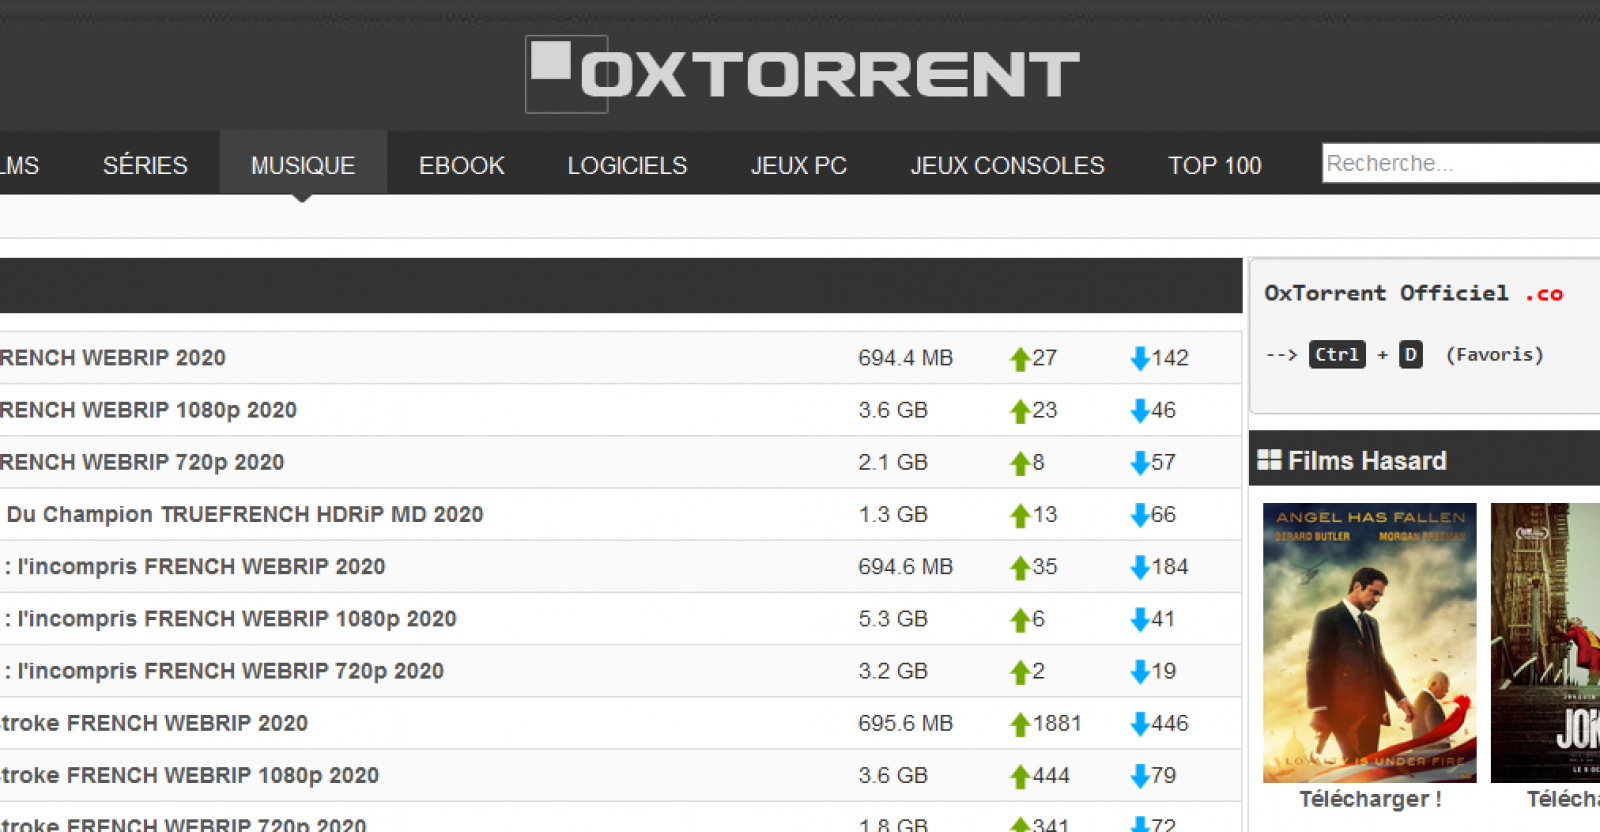
Task: Click blue leech arrow beside 46
Action: [x=1139, y=411]
